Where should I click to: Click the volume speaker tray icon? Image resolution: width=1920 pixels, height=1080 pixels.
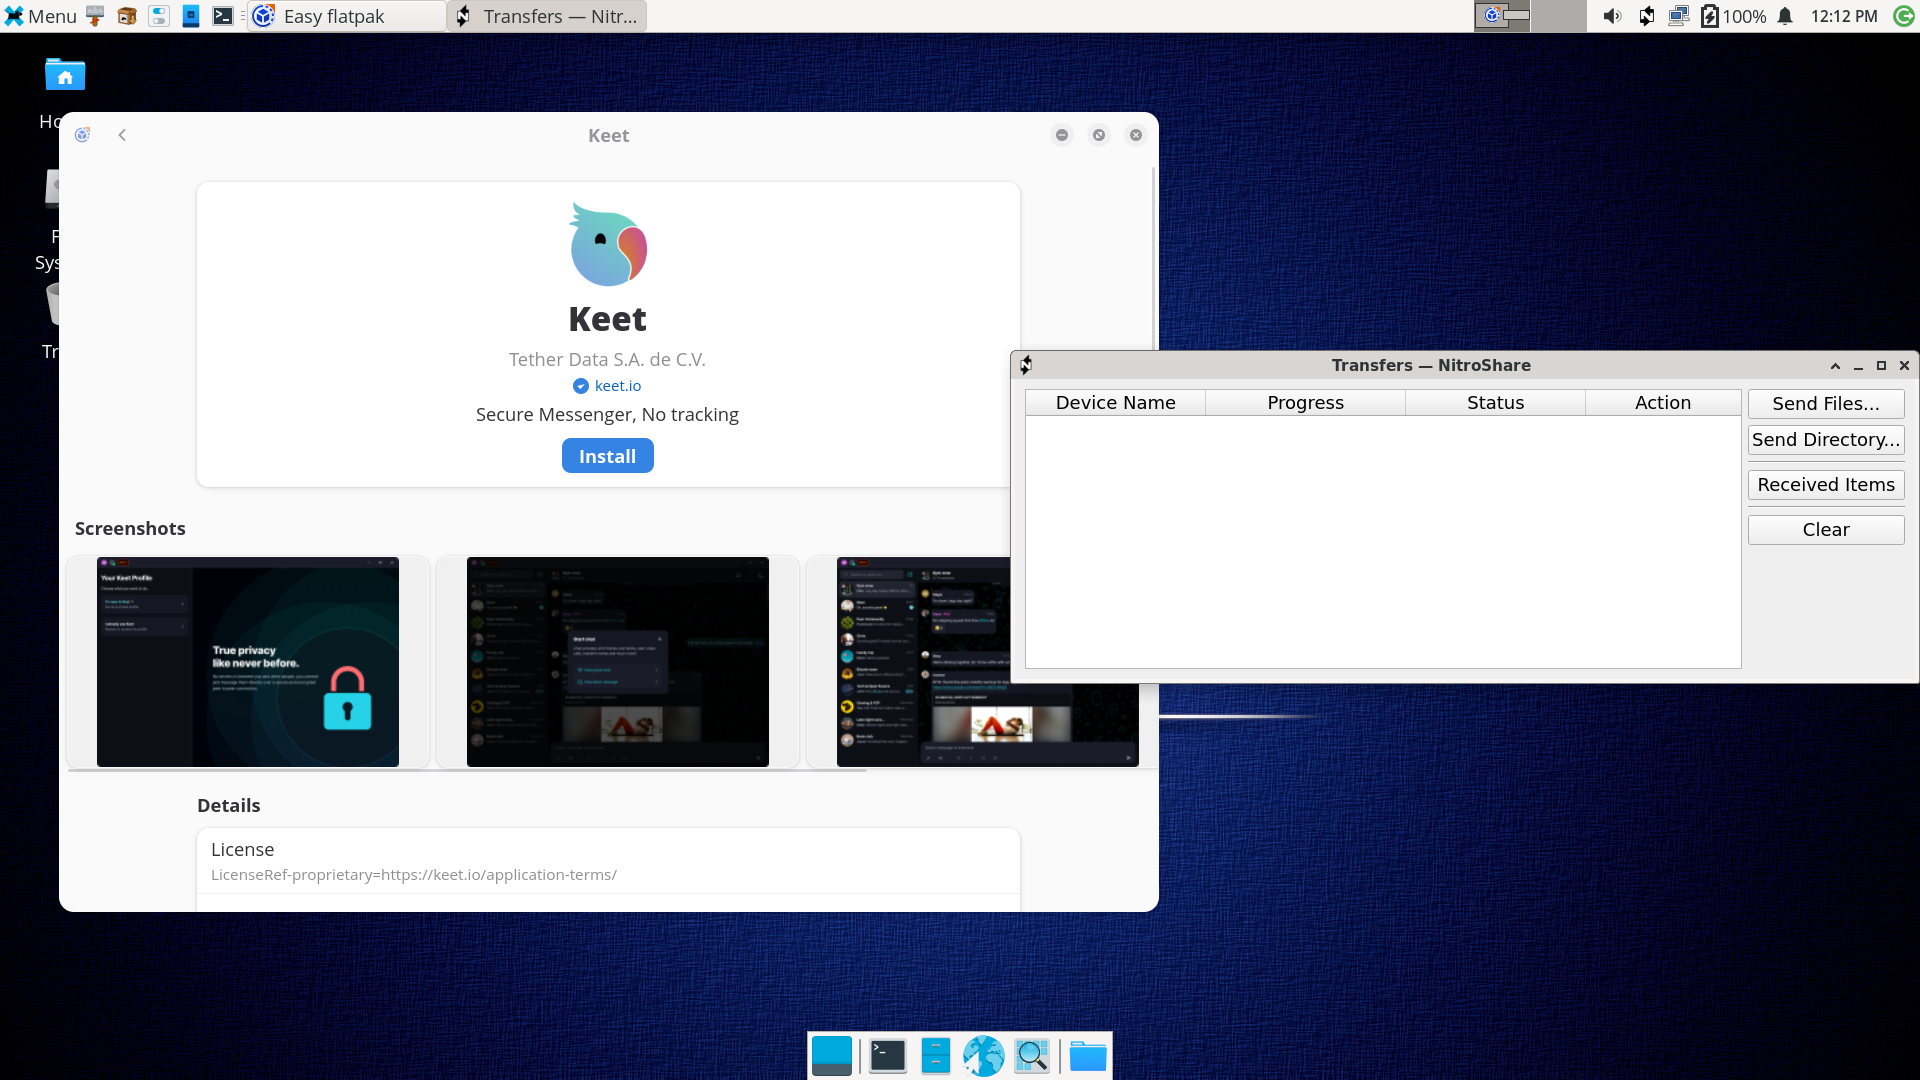point(1612,16)
